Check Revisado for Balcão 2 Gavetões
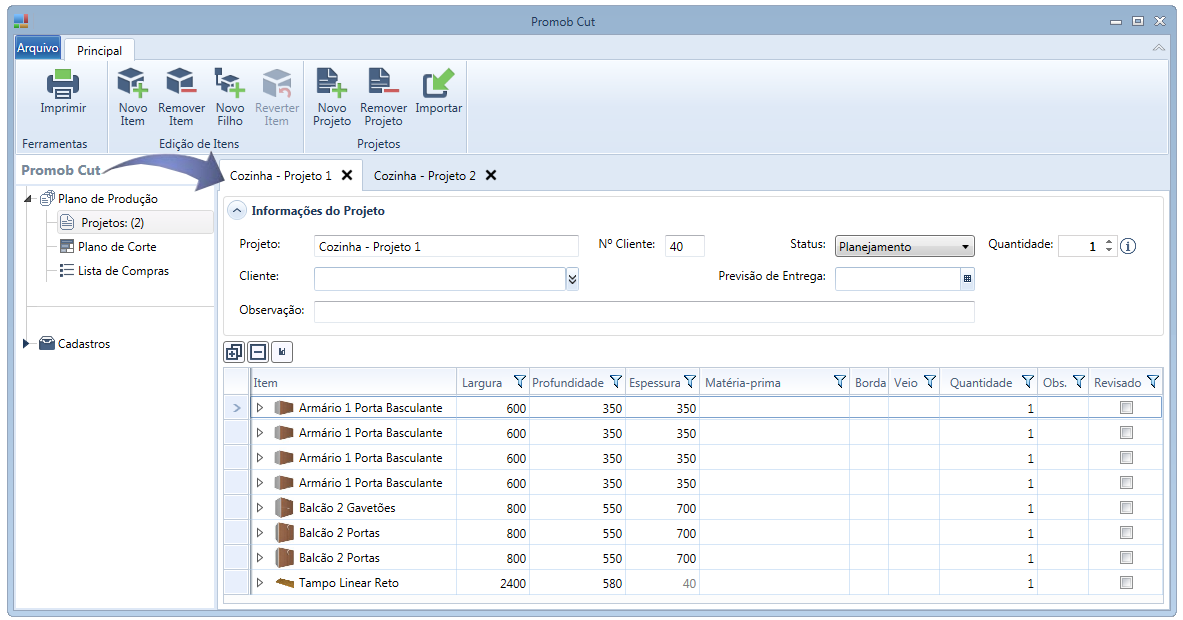Screen dimensions: 1183x620 [1126, 508]
